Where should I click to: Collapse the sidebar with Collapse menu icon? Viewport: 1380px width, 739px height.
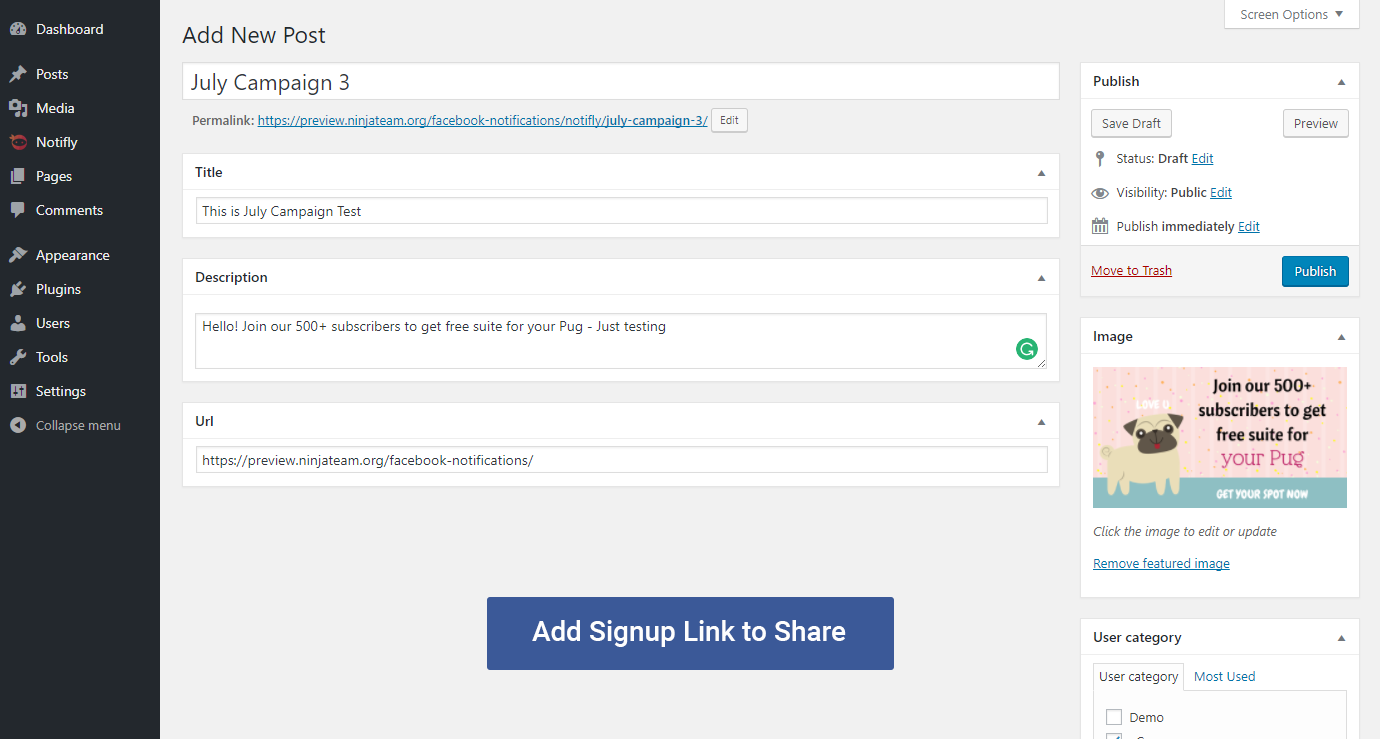pos(18,425)
